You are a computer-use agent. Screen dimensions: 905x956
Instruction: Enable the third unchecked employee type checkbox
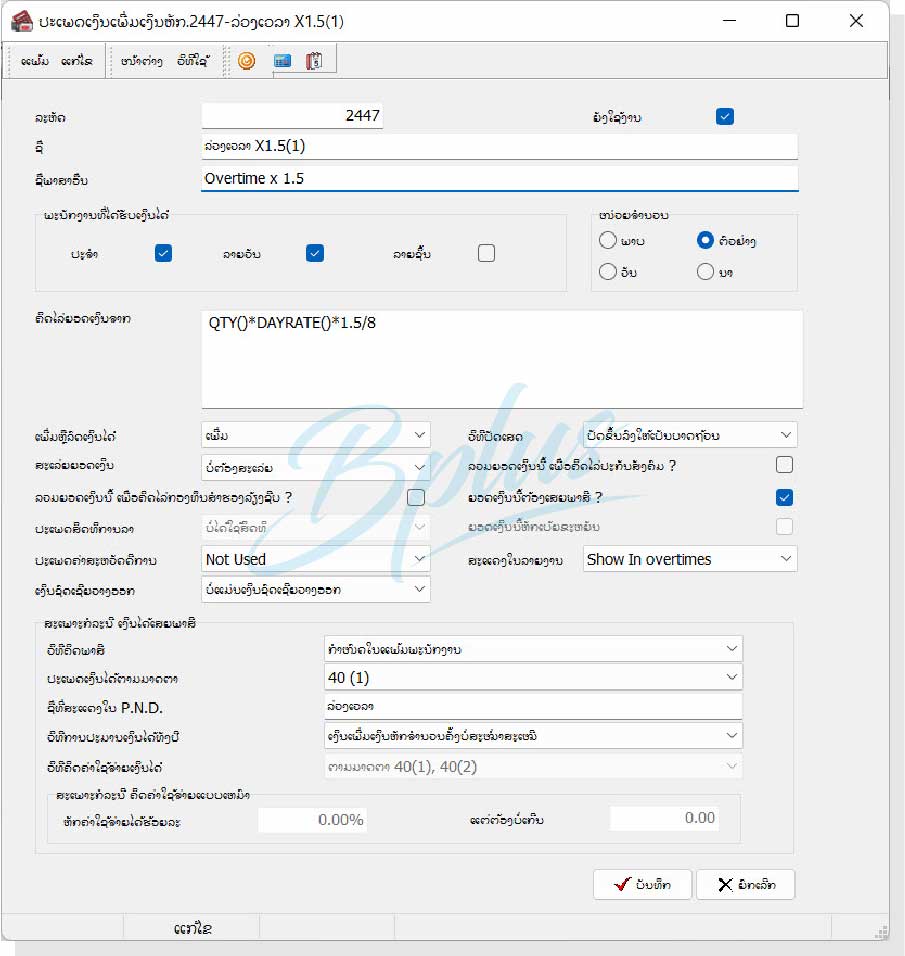pyautogui.click(x=486, y=253)
